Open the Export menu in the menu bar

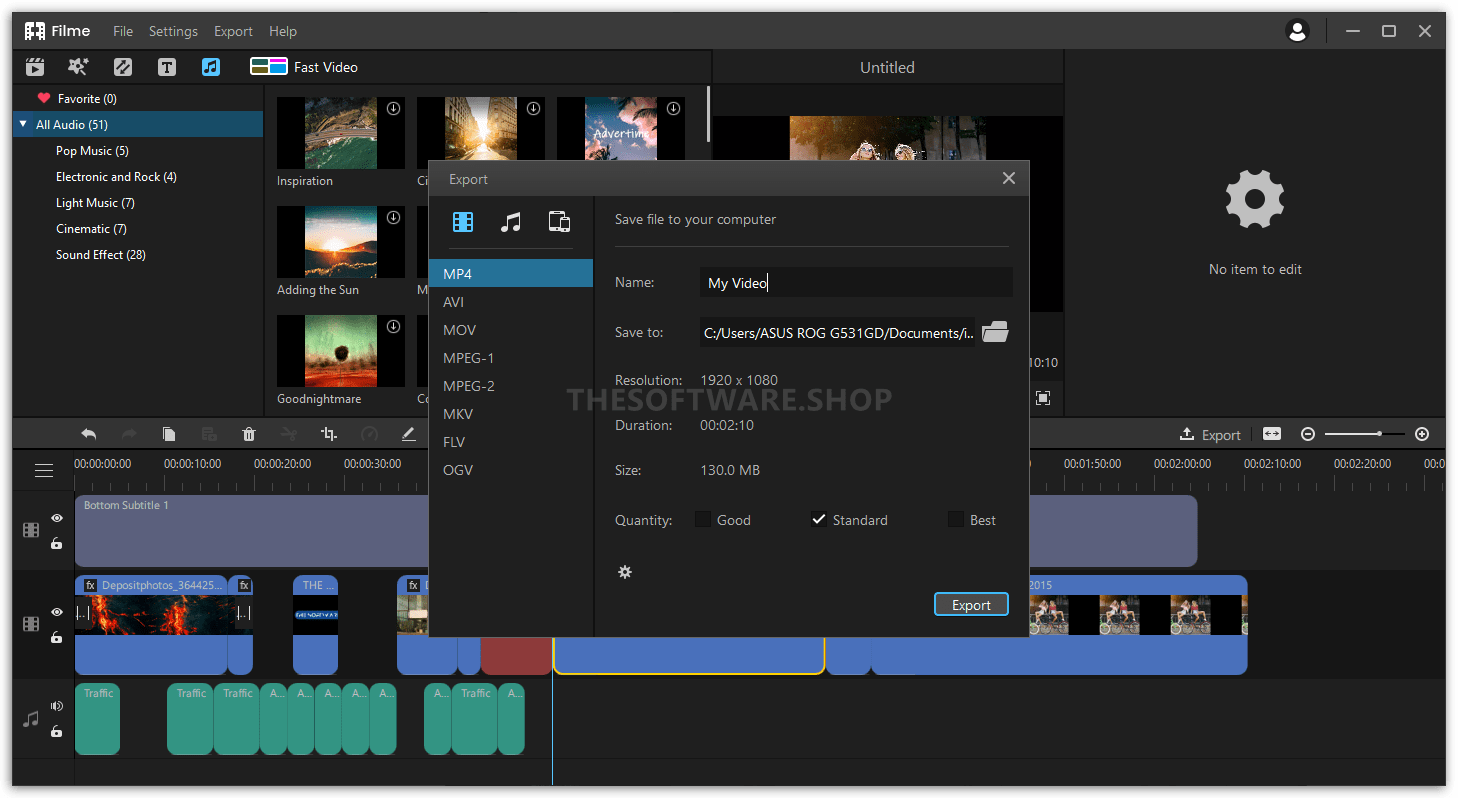233,31
